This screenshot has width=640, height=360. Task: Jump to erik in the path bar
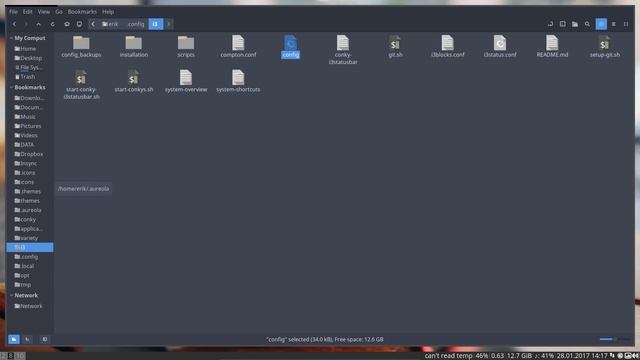110,24
